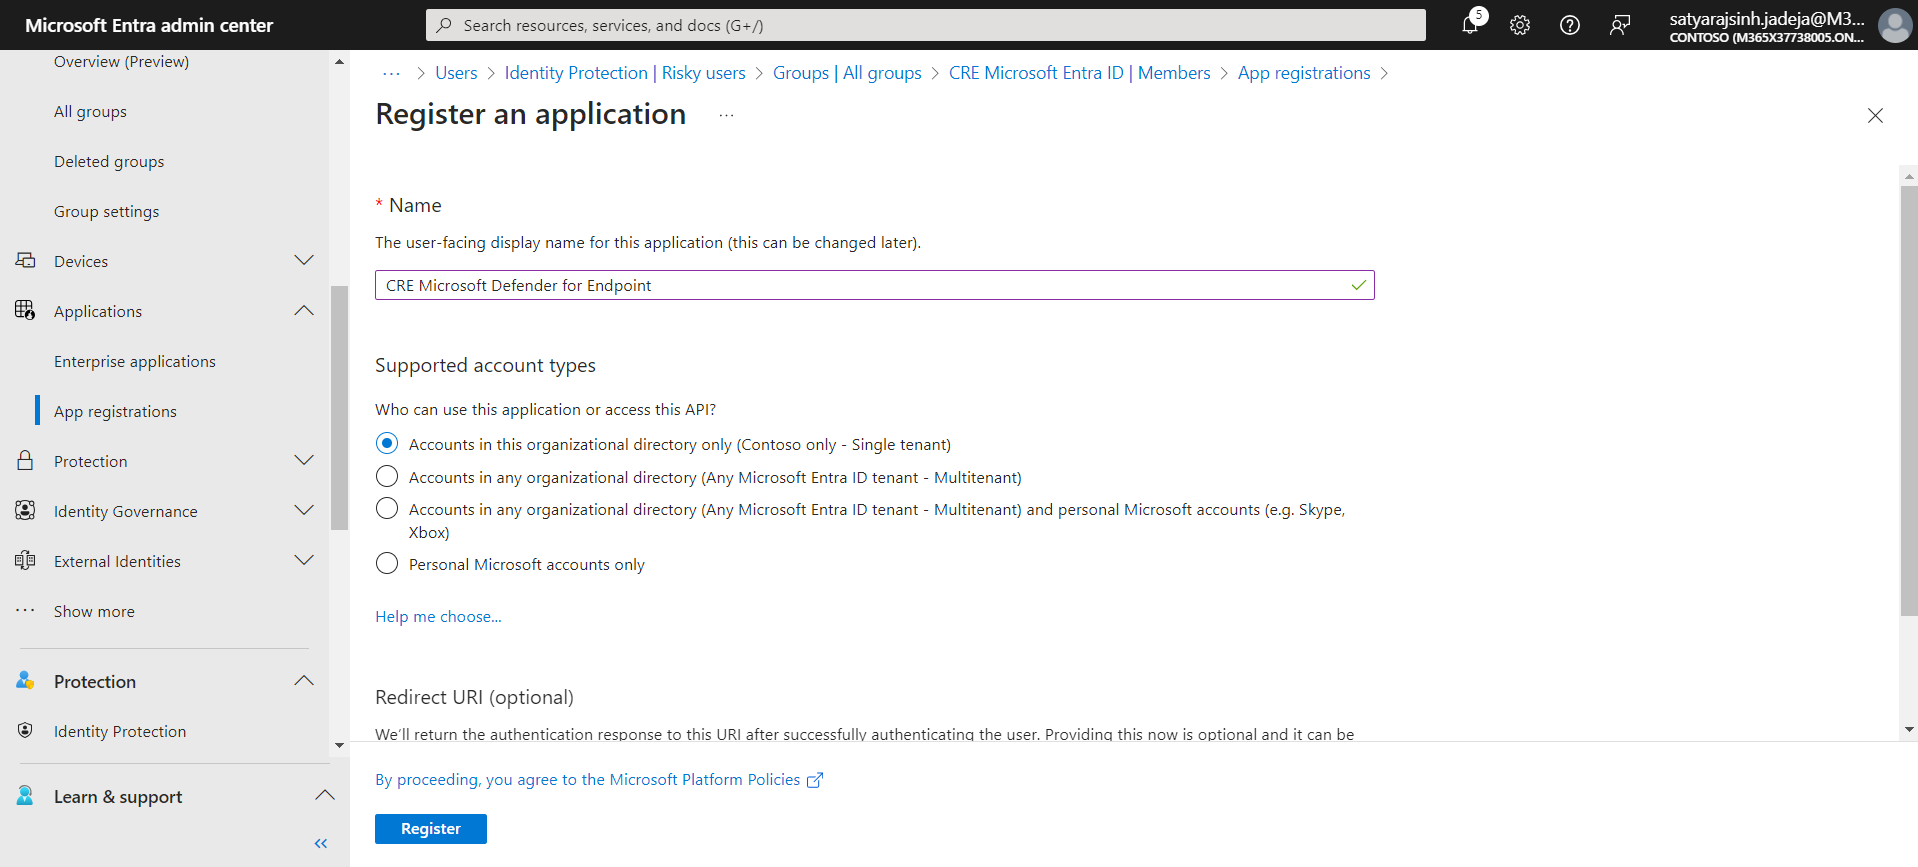Click the help question mark icon
This screenshot has height=867, width=1918.
[x=1570, y=25]
